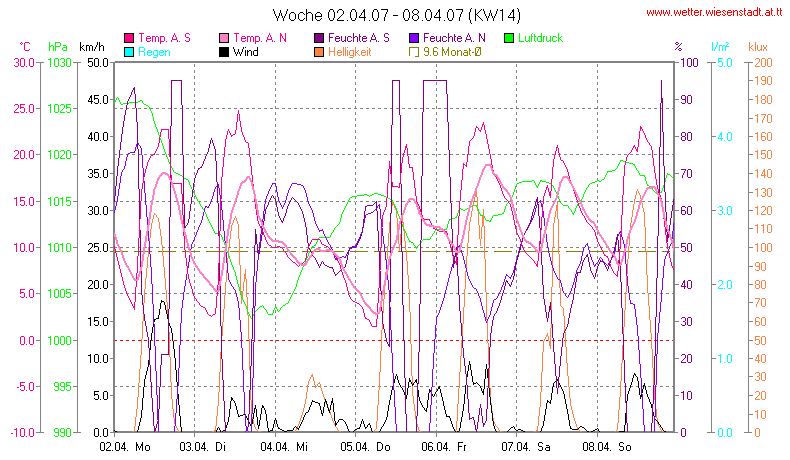790x460 pixels.
Task: Click the legend label 'Temp. A. S'
Action: coord(164,38)
